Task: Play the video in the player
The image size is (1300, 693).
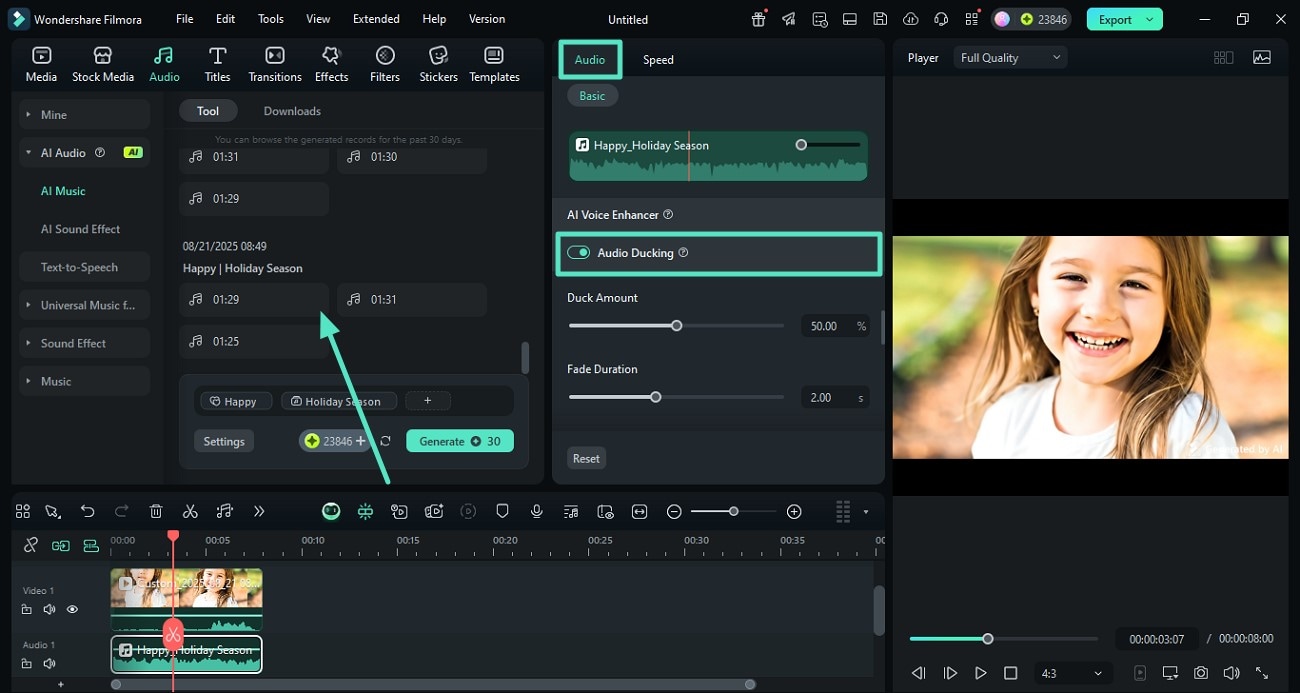Action: coord(981,673)
